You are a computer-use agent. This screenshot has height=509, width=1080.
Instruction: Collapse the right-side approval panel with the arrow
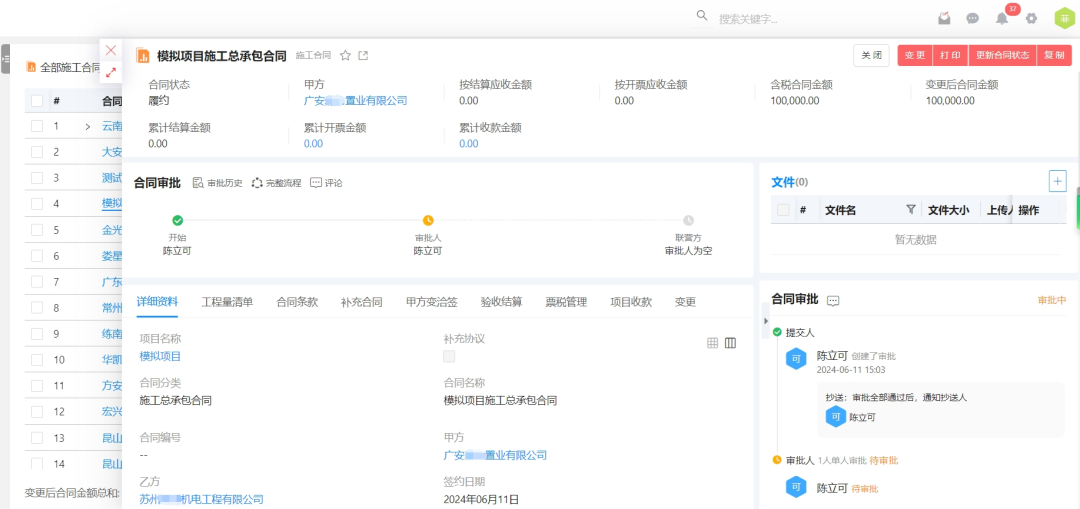tap(764, 321)
